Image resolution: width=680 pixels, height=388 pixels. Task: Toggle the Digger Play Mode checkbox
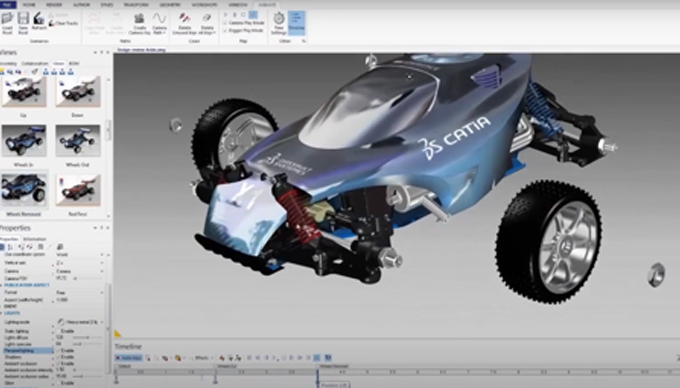click(x=226, y=31)
